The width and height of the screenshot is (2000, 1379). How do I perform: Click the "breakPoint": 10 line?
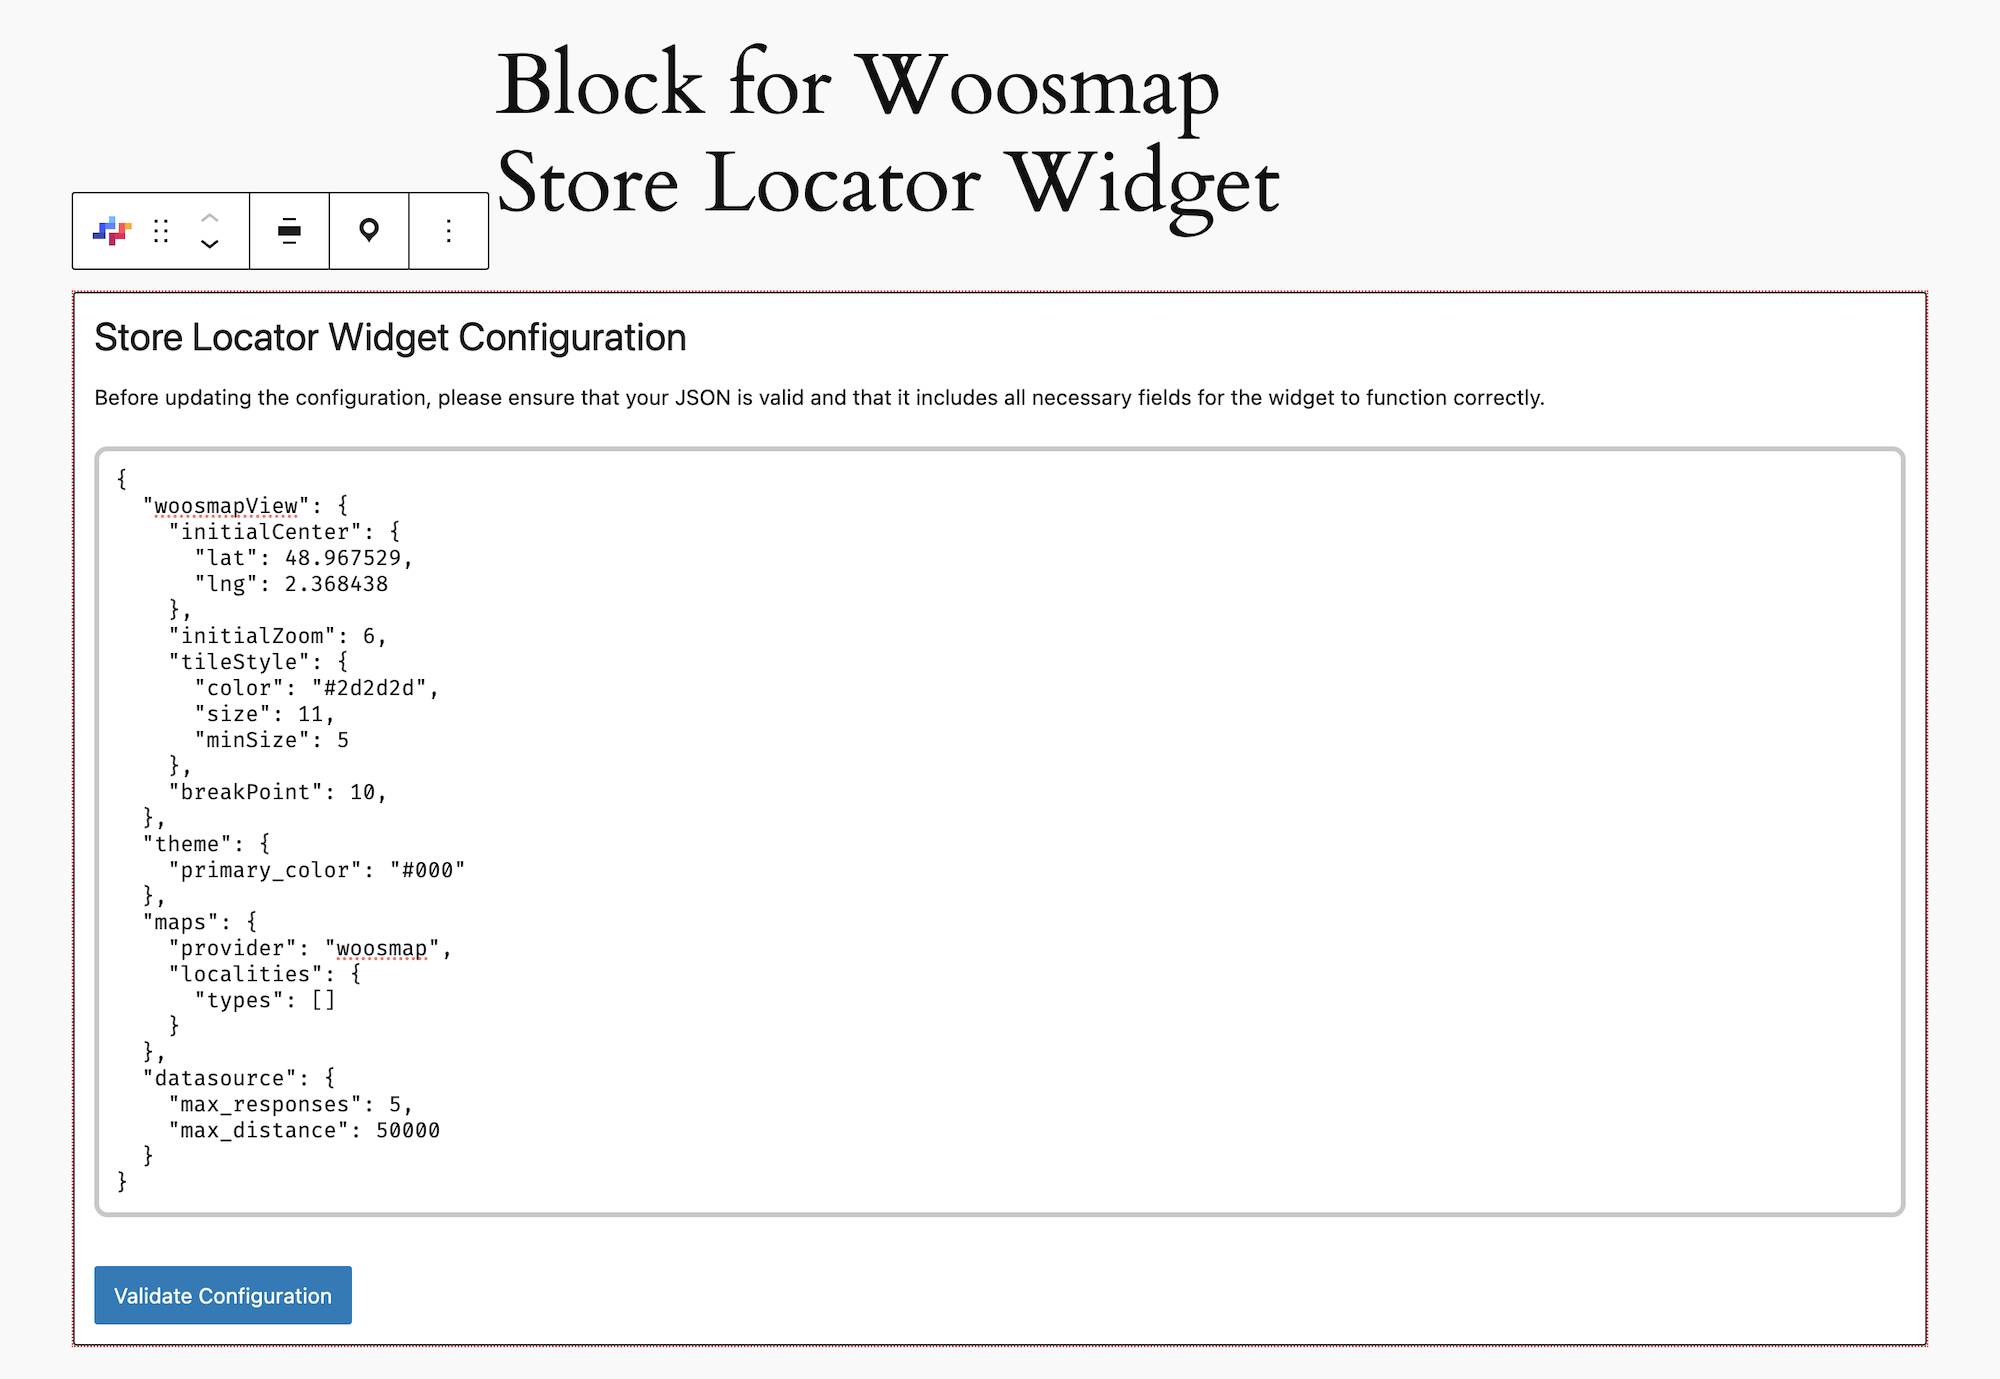278,792
